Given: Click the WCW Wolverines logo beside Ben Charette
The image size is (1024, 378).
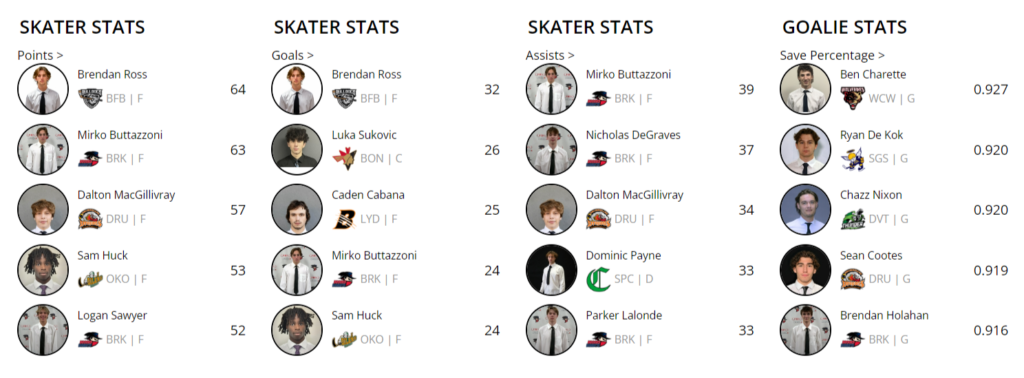Looking at the screenshot, I should pos(853,98).
